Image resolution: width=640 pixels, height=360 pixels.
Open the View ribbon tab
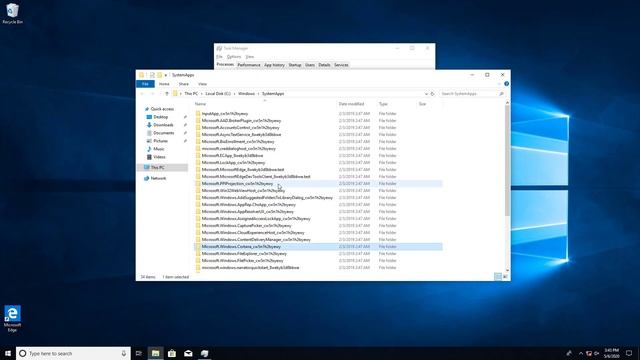tap(202, 84)
